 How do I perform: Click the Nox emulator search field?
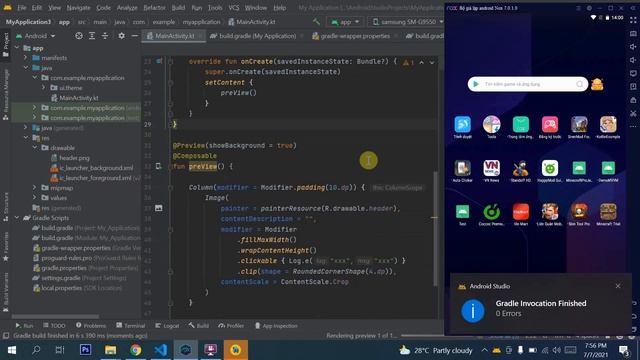[528, 84]
